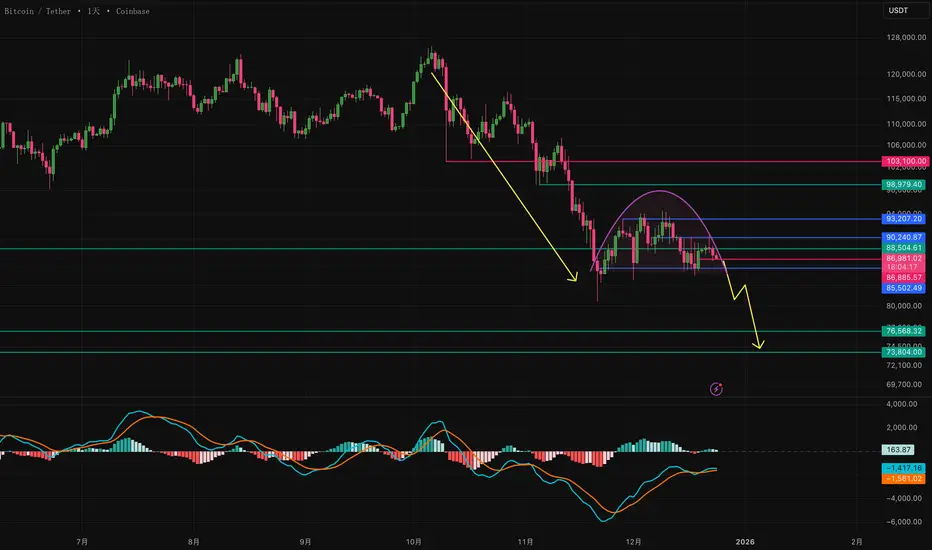Click the 93,207.20 blue price label

(903, 219)
